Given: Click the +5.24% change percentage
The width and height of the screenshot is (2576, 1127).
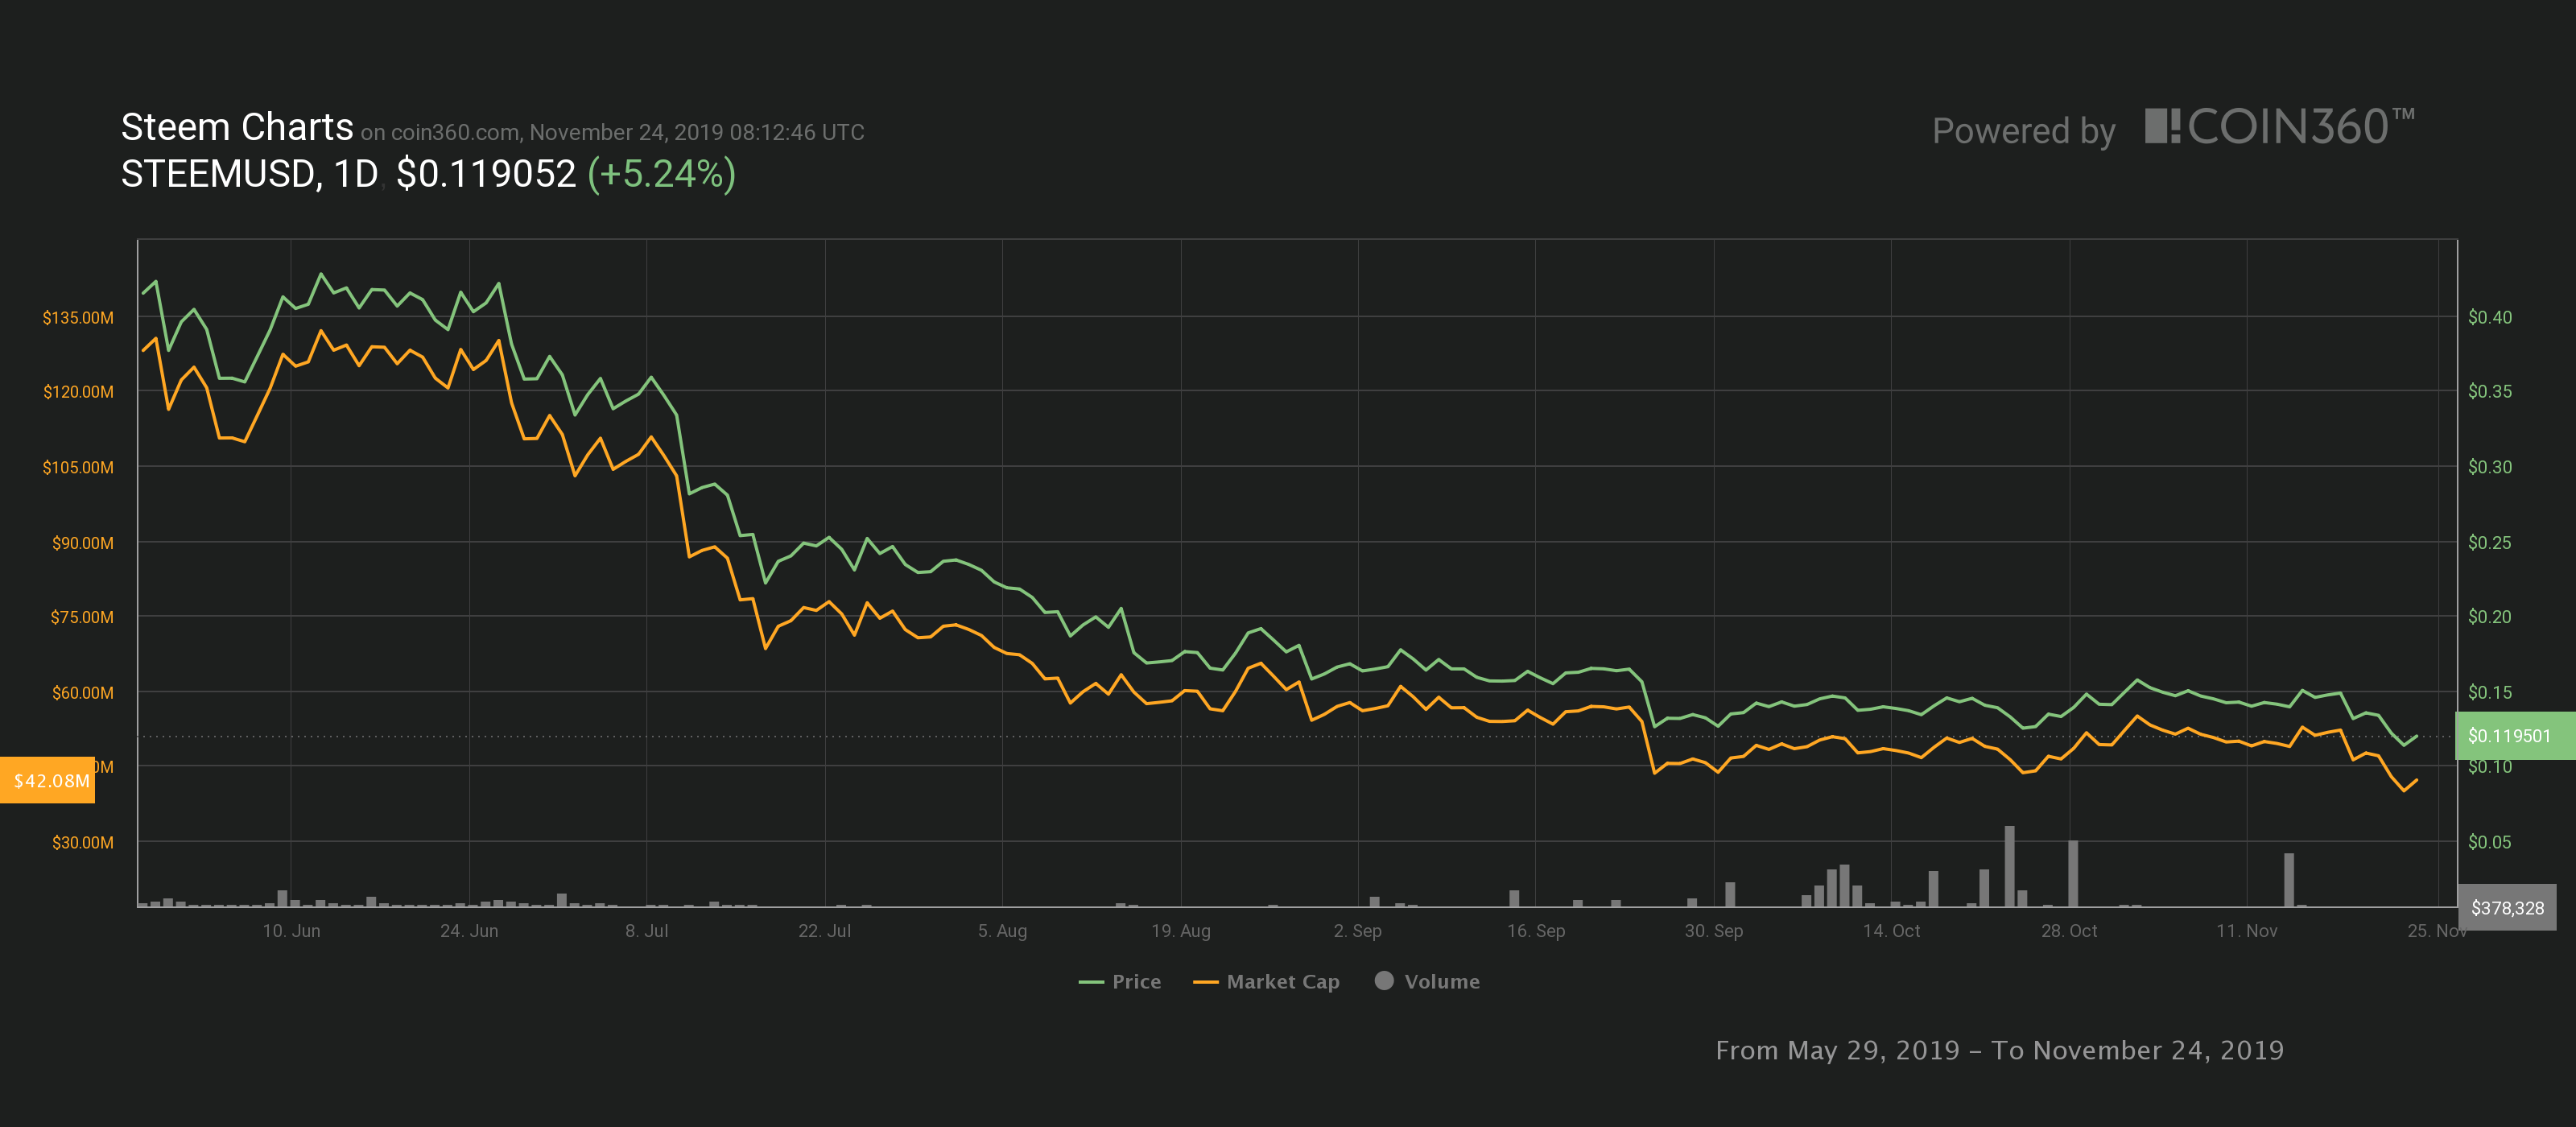Looking at the screenshot, I should click(661, 174).
